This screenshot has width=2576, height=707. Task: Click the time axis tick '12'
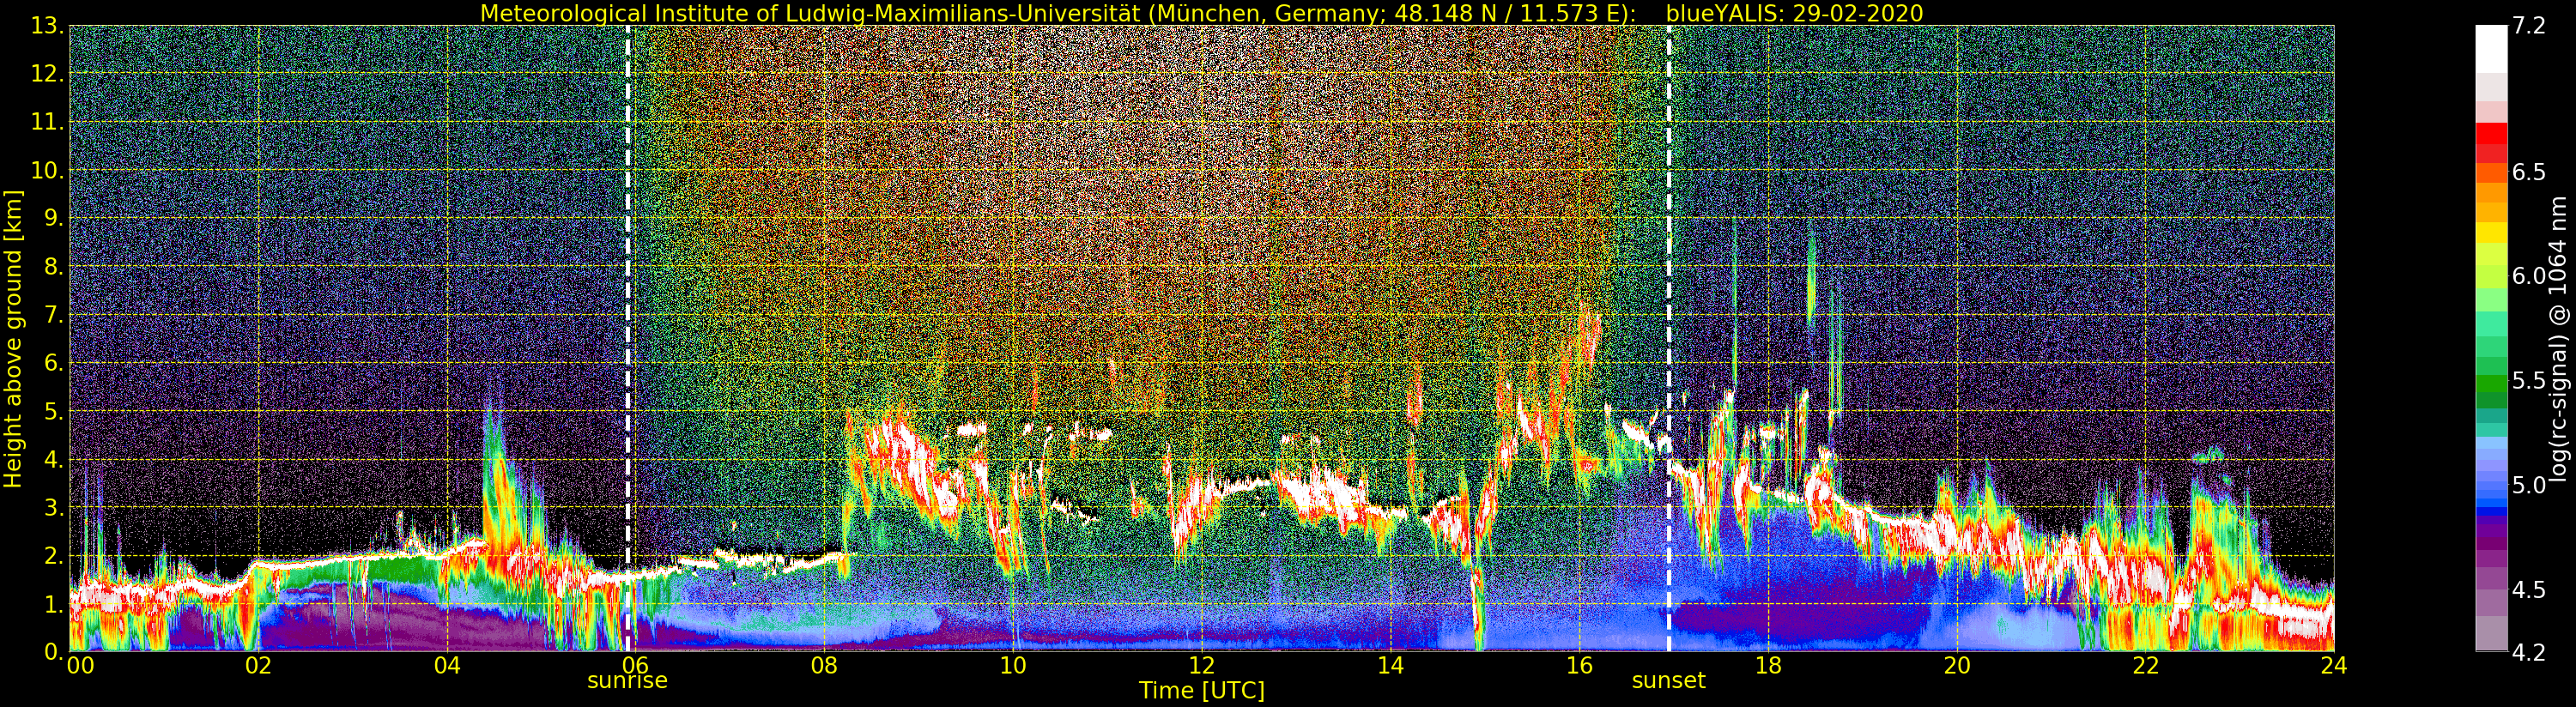[1202, 666]
